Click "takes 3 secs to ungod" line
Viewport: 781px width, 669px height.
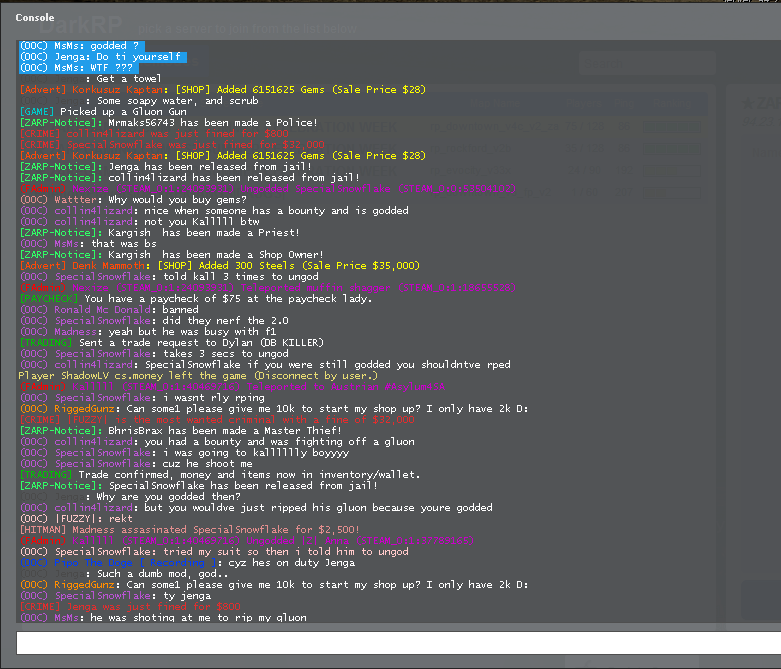click(154, 354)
